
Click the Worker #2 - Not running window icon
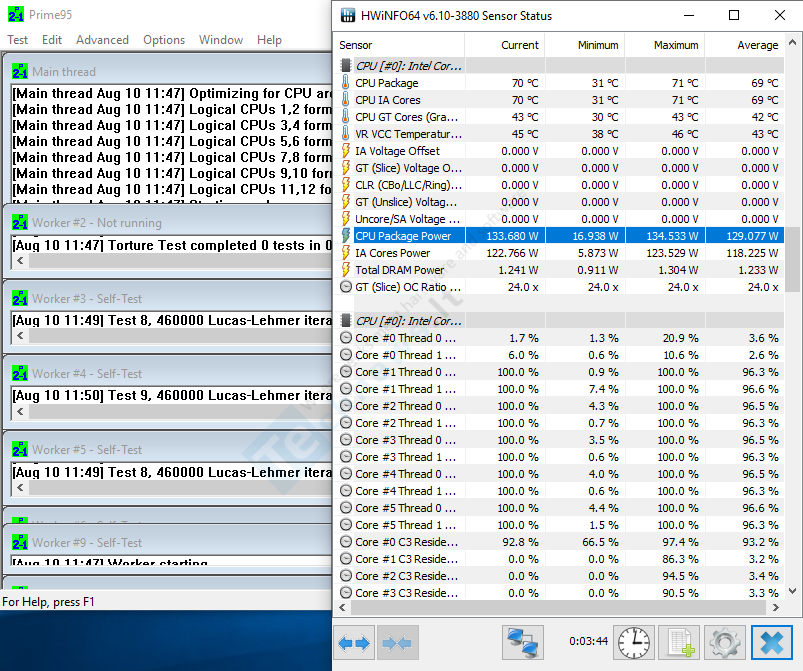click(19, 222)
